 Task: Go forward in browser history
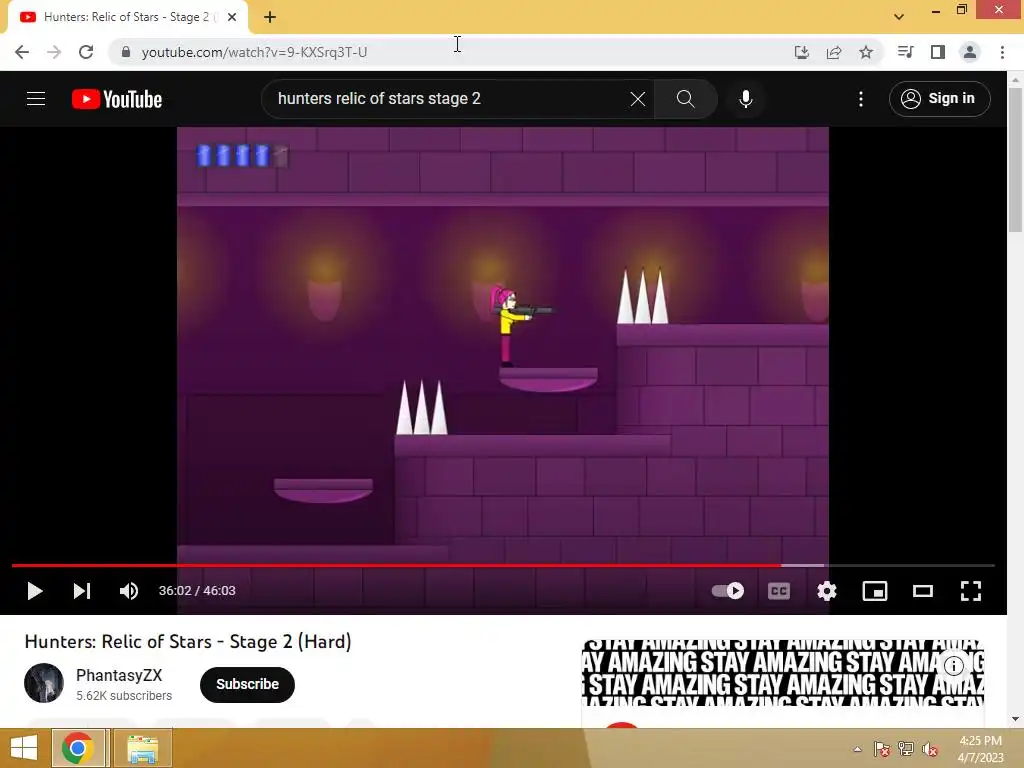pyautogui.click(x=54, y=52)
